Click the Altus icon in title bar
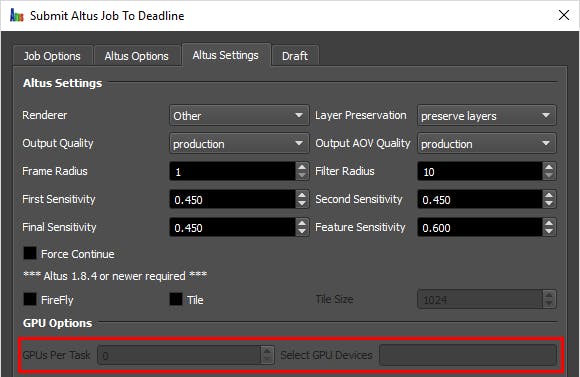Screen dimensions: 580x377 (x=17, y=16)
